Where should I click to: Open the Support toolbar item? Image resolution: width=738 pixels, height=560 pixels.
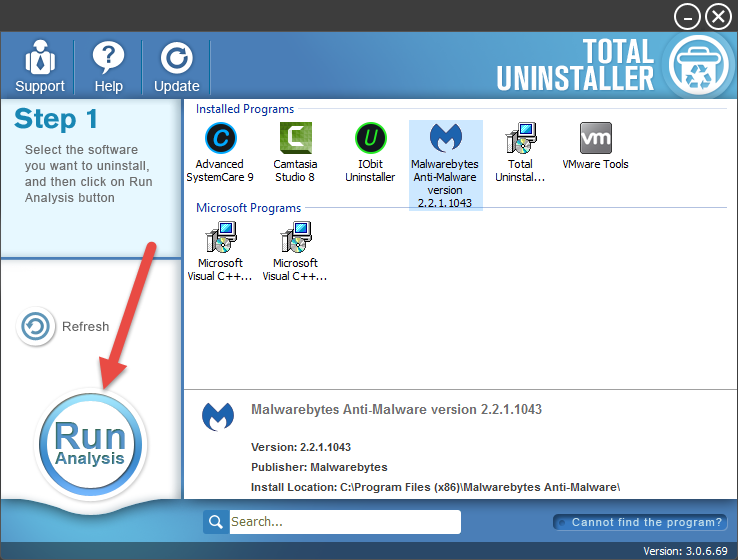(40, 67)
